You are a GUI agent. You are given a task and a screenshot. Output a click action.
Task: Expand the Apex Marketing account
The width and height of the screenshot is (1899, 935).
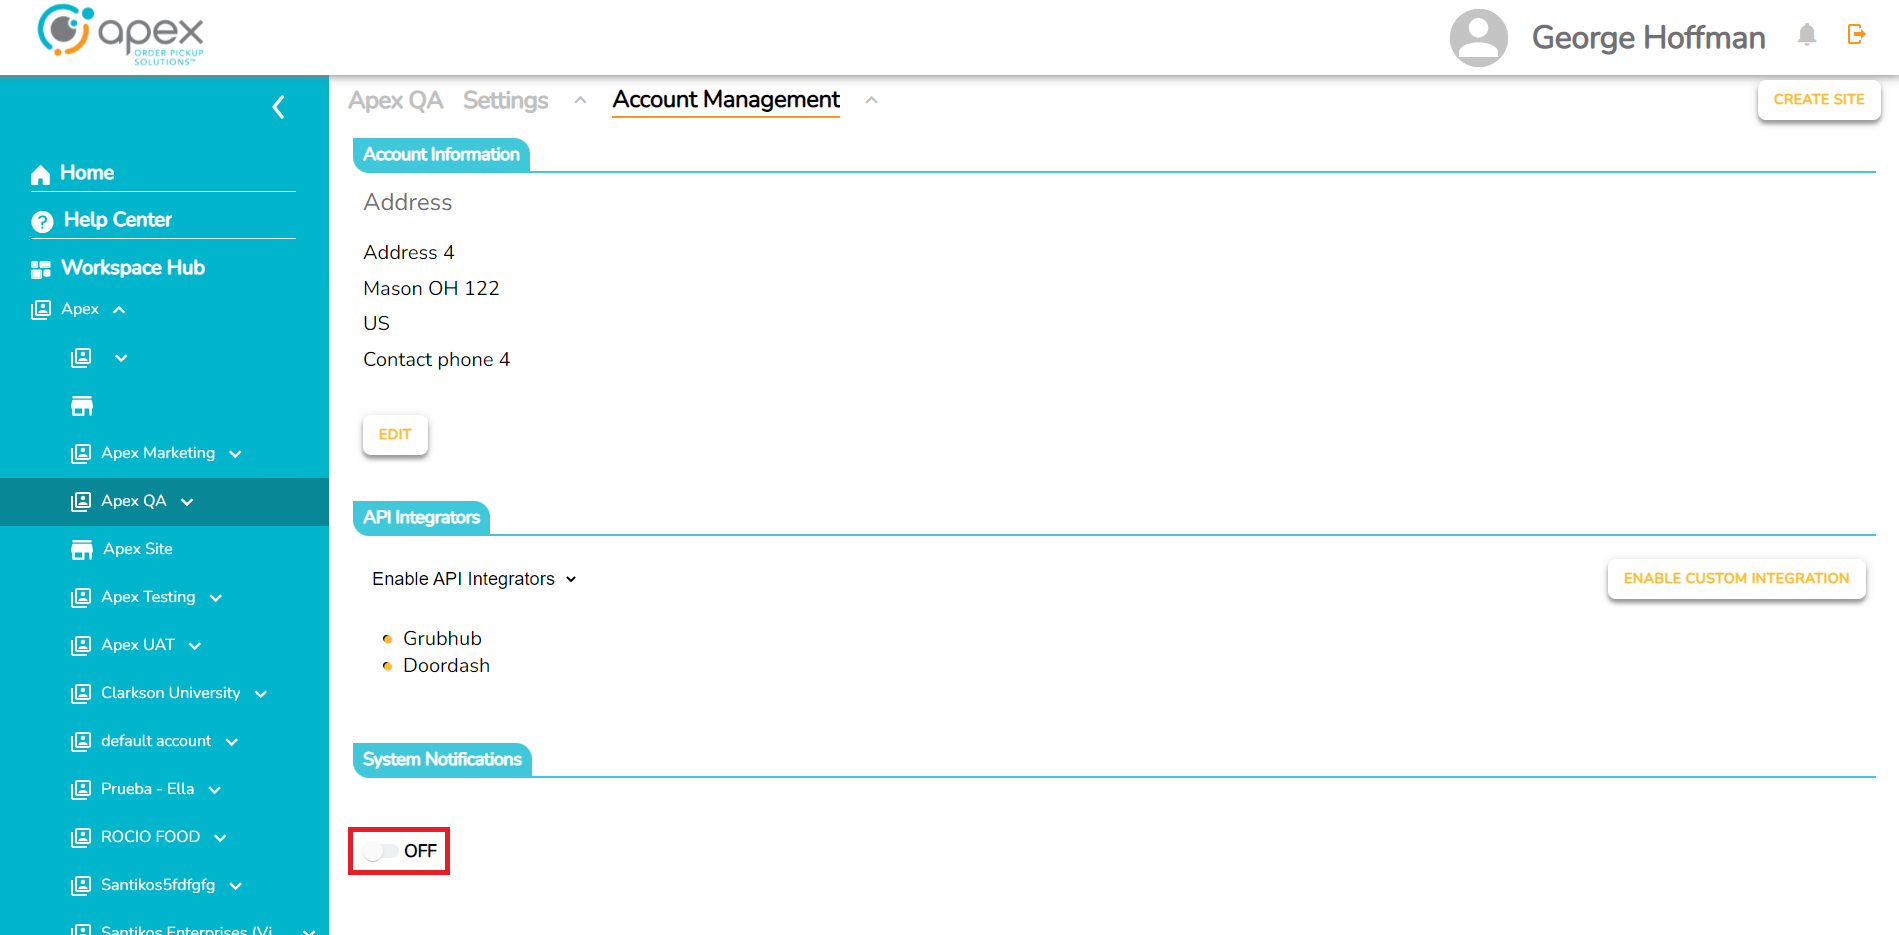coord(235,454)
